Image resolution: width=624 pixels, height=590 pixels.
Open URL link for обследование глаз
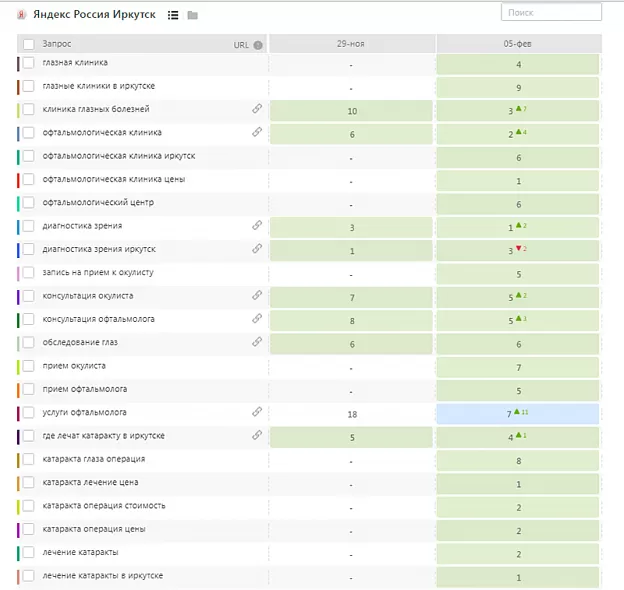point(257,342)
